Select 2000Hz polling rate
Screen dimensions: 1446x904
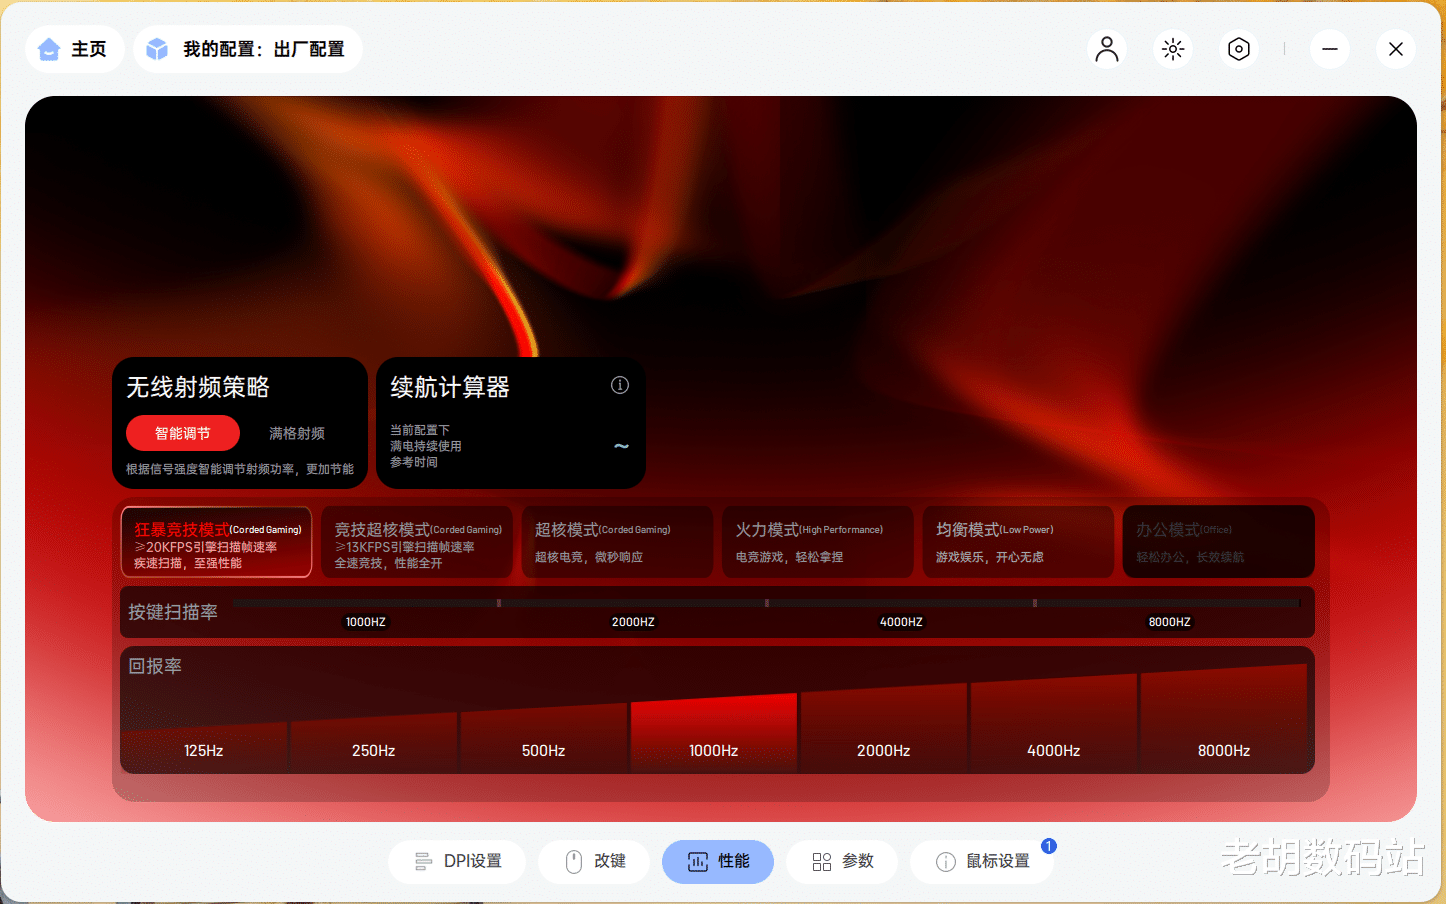tap(884, 728)
